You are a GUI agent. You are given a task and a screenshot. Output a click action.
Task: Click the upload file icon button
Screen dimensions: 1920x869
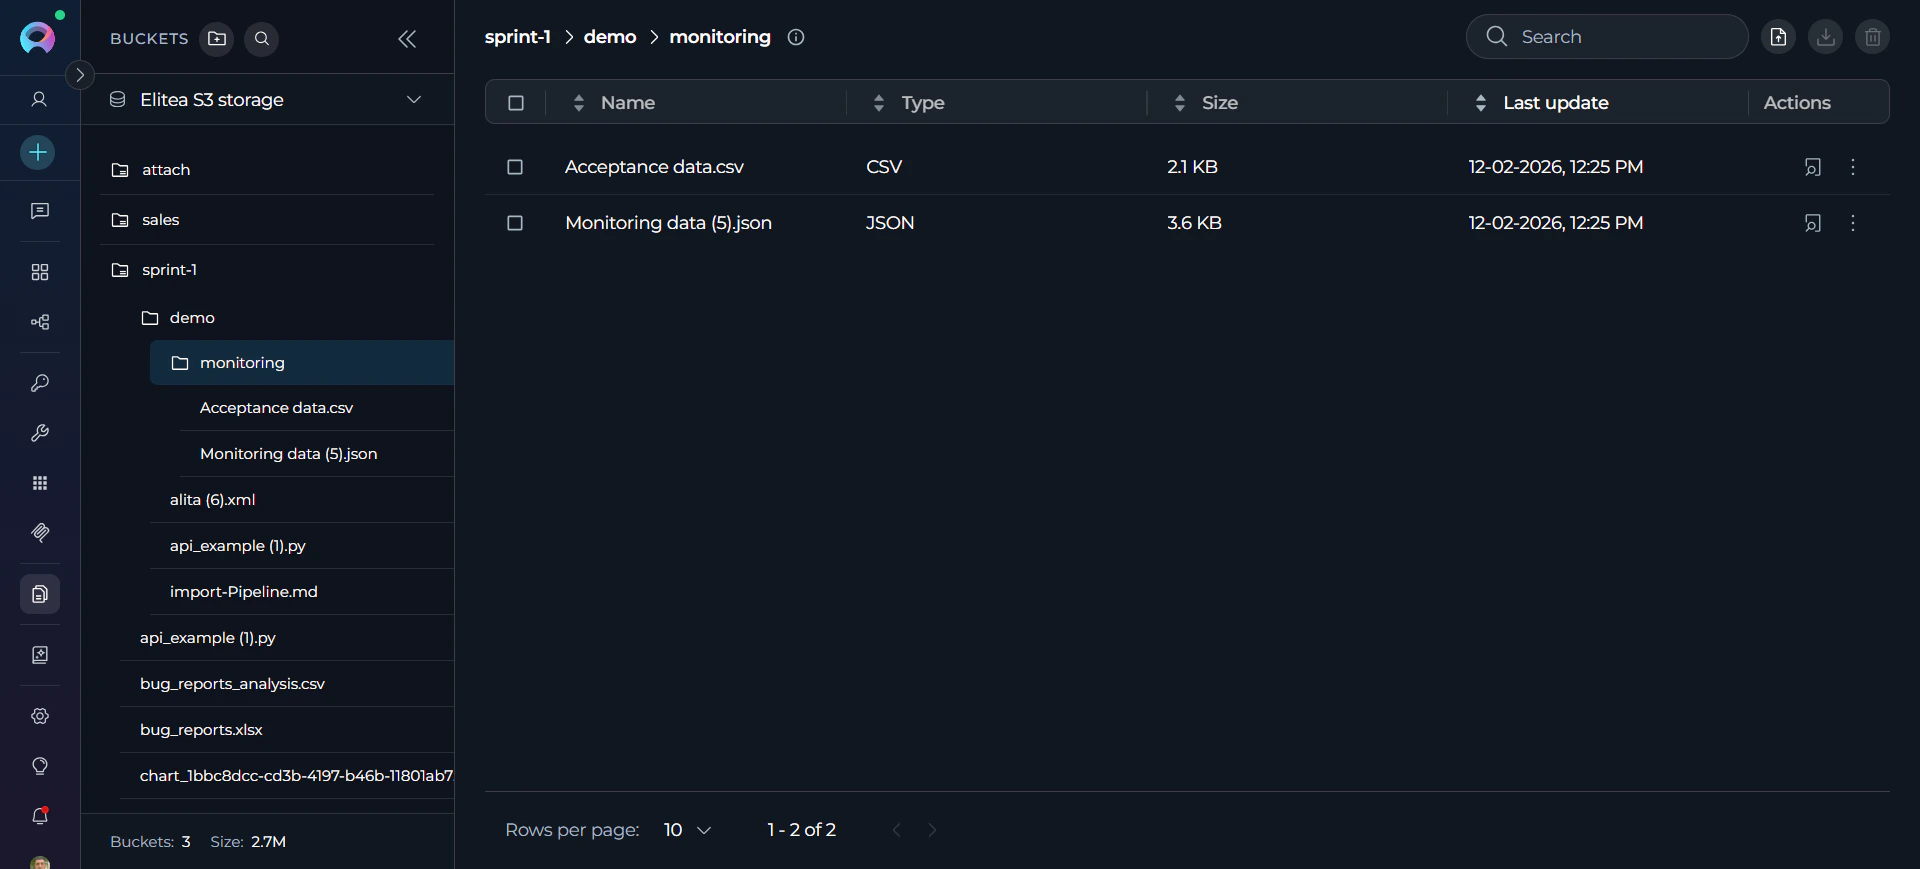point(1778,37)
